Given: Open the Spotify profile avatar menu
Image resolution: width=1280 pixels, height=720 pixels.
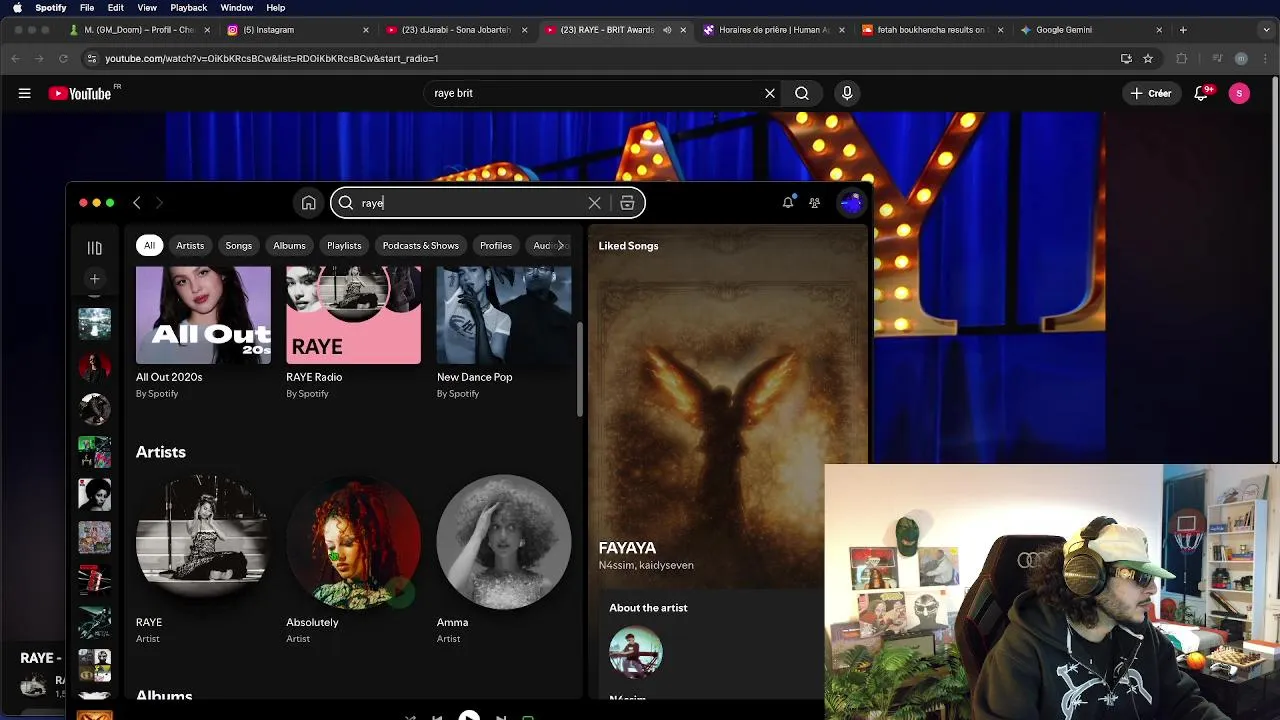Looking at the screenshot, I should pos(851,203).
